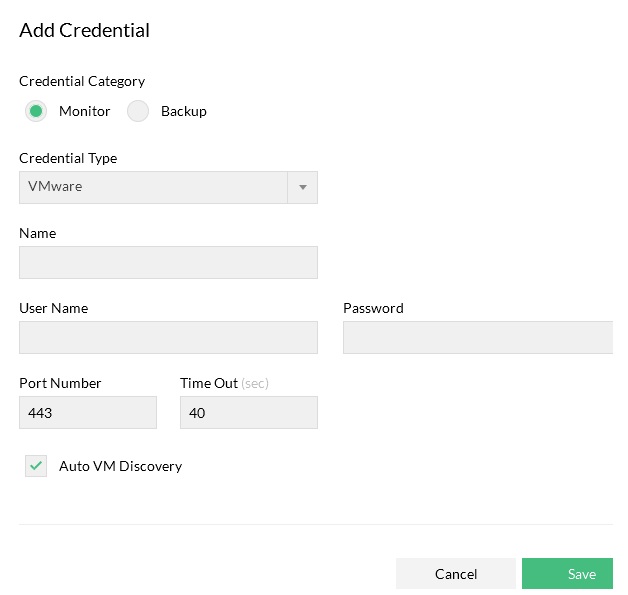Image resolution: width=628 pixels, height=595 pixels.
Task: Select the Port Number field showing 443
Action: pos(88,412)
